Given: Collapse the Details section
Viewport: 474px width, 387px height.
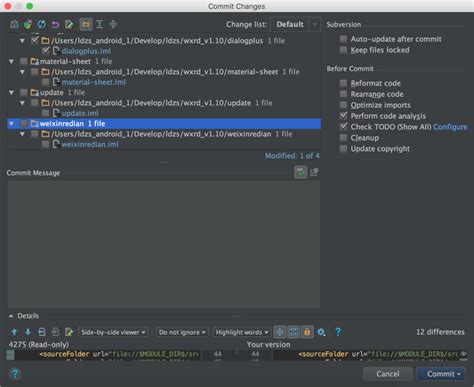Looking at the screenshot, I should pos(11,316).
